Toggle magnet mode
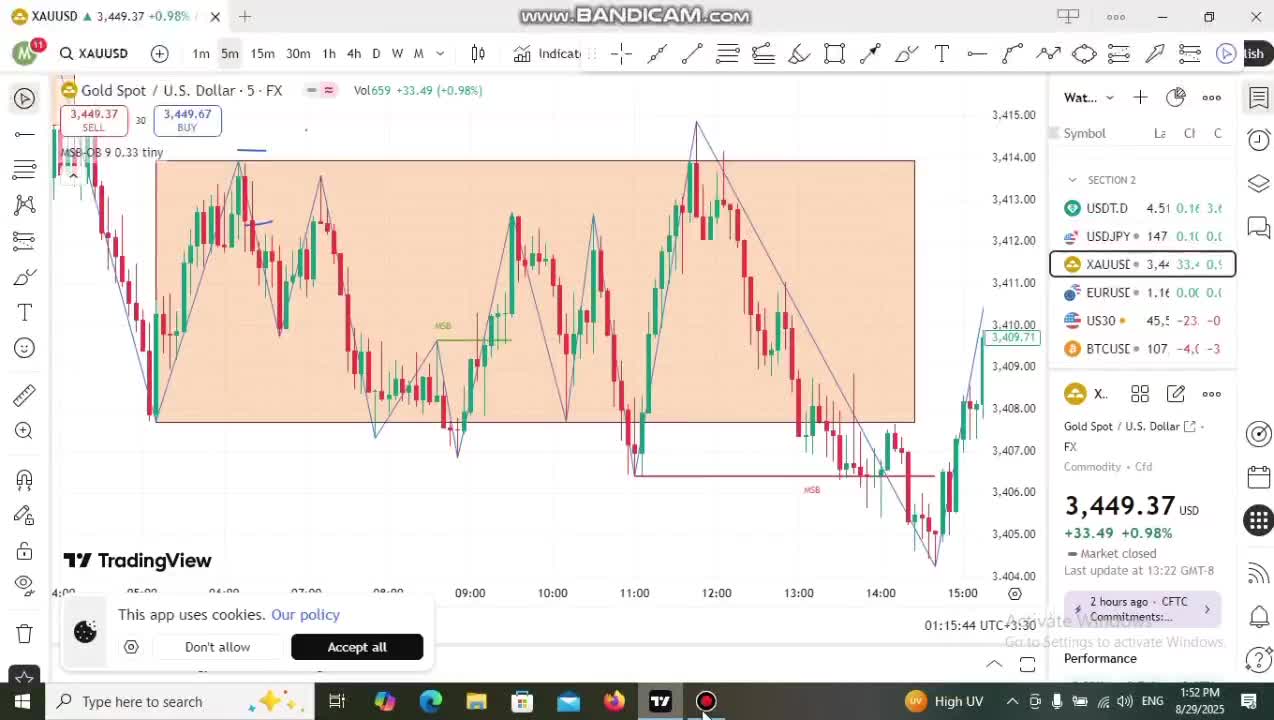1274x720 pixels. pos(25,480)
